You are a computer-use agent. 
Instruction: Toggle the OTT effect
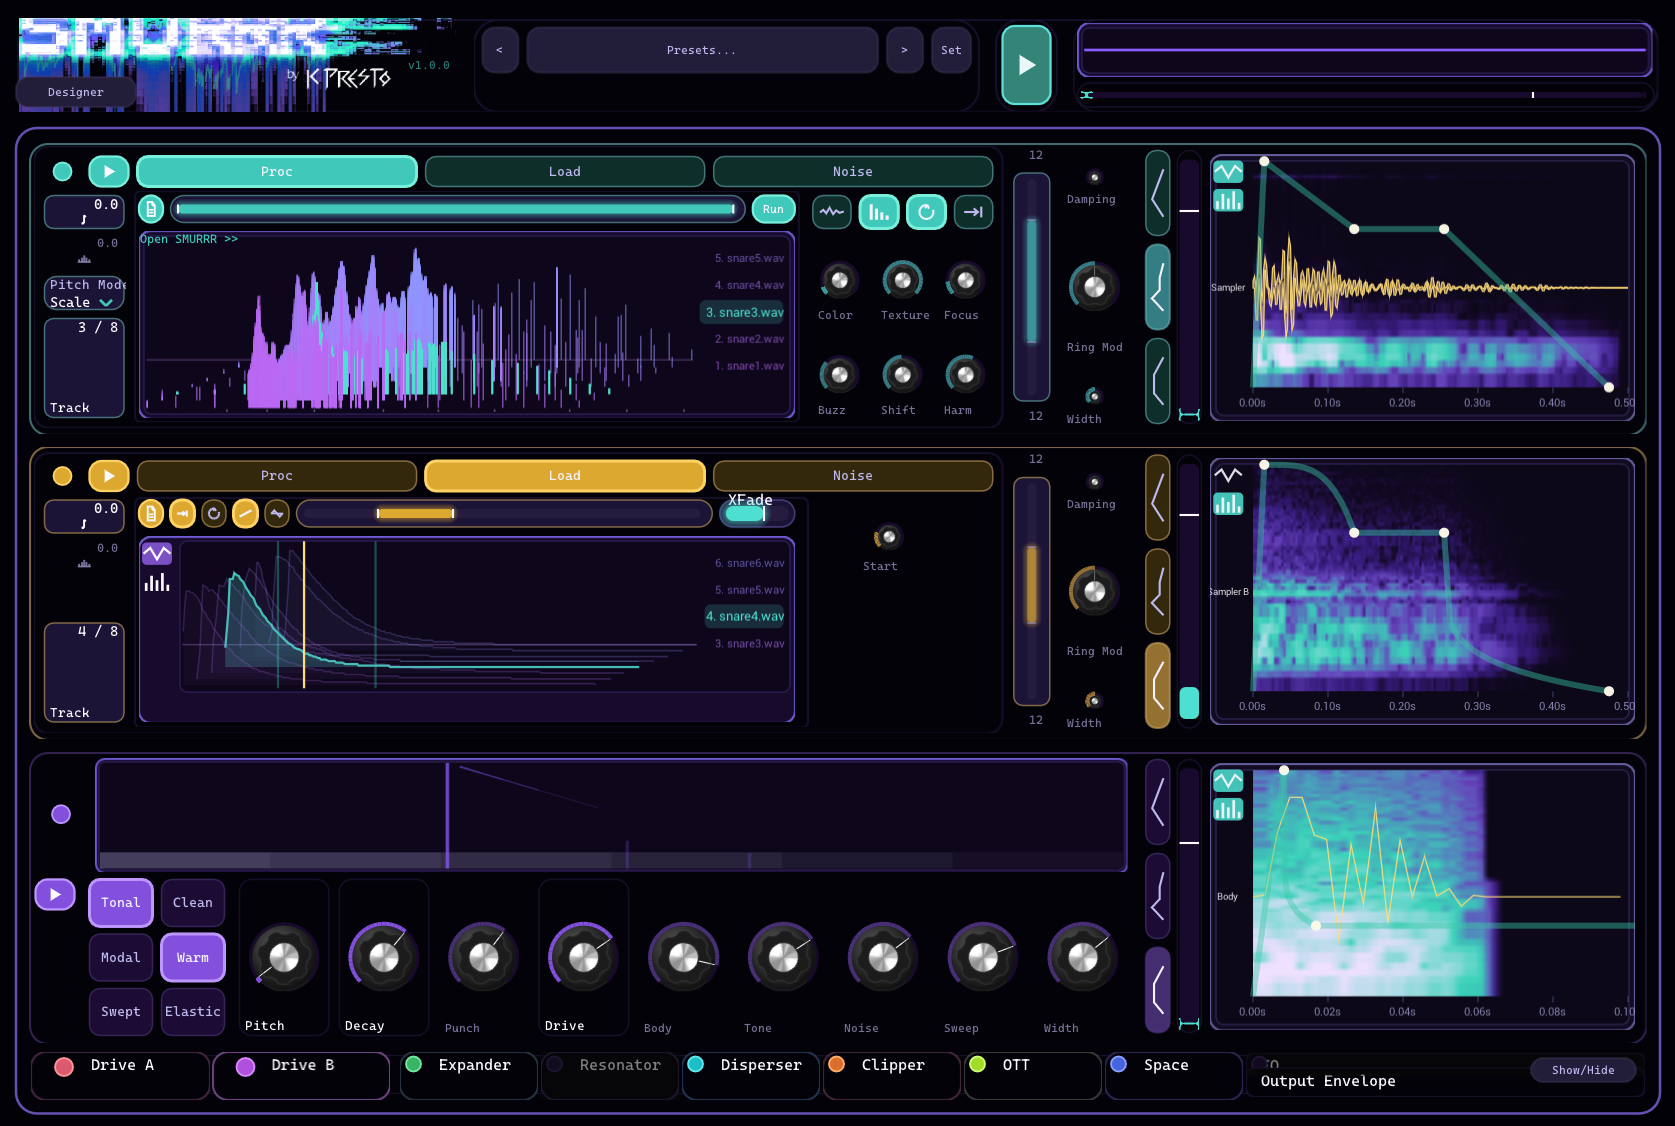click(978, 1064)
